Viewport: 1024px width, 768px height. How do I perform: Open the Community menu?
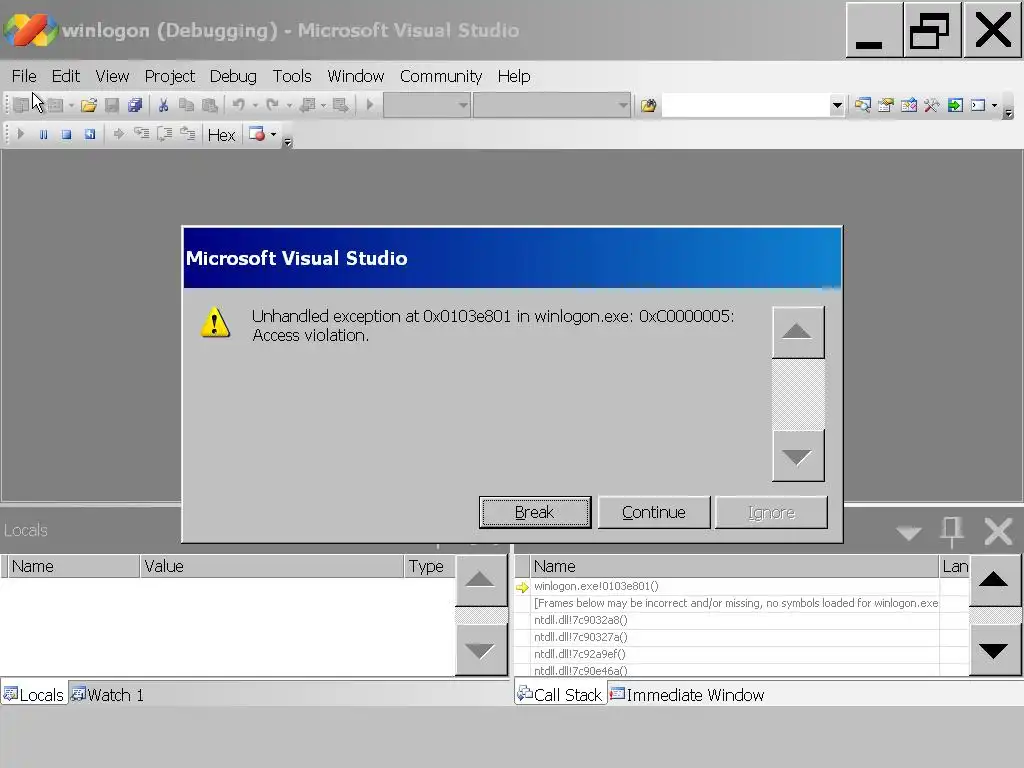coord(441,76)
